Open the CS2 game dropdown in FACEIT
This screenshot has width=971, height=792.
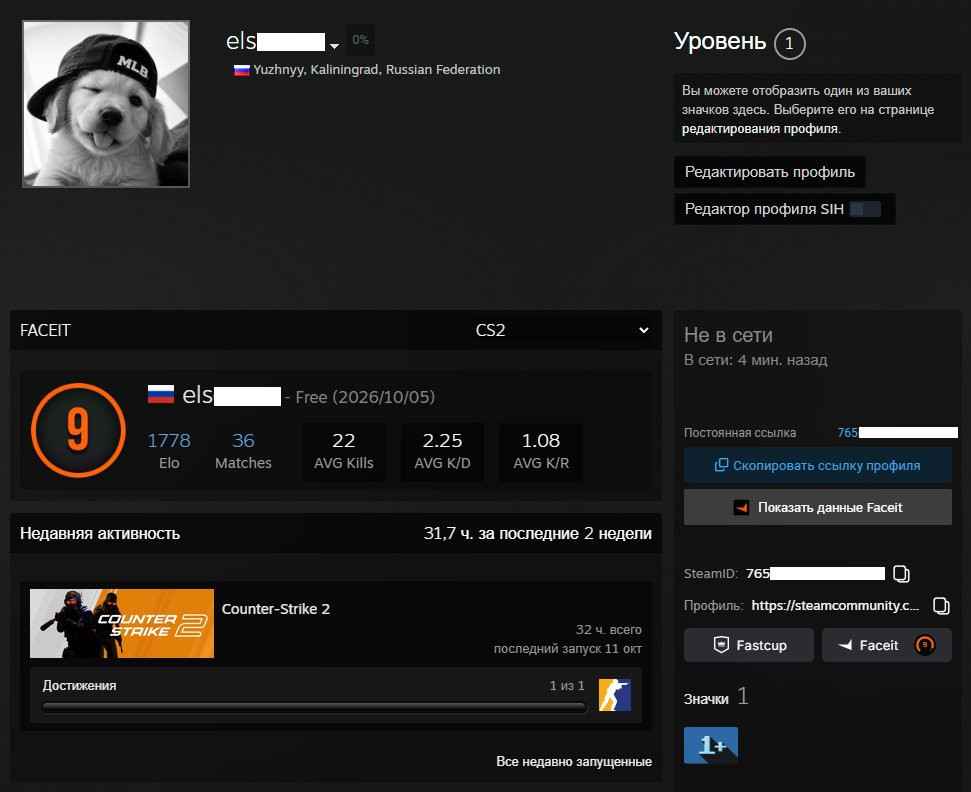pos(562,330)
